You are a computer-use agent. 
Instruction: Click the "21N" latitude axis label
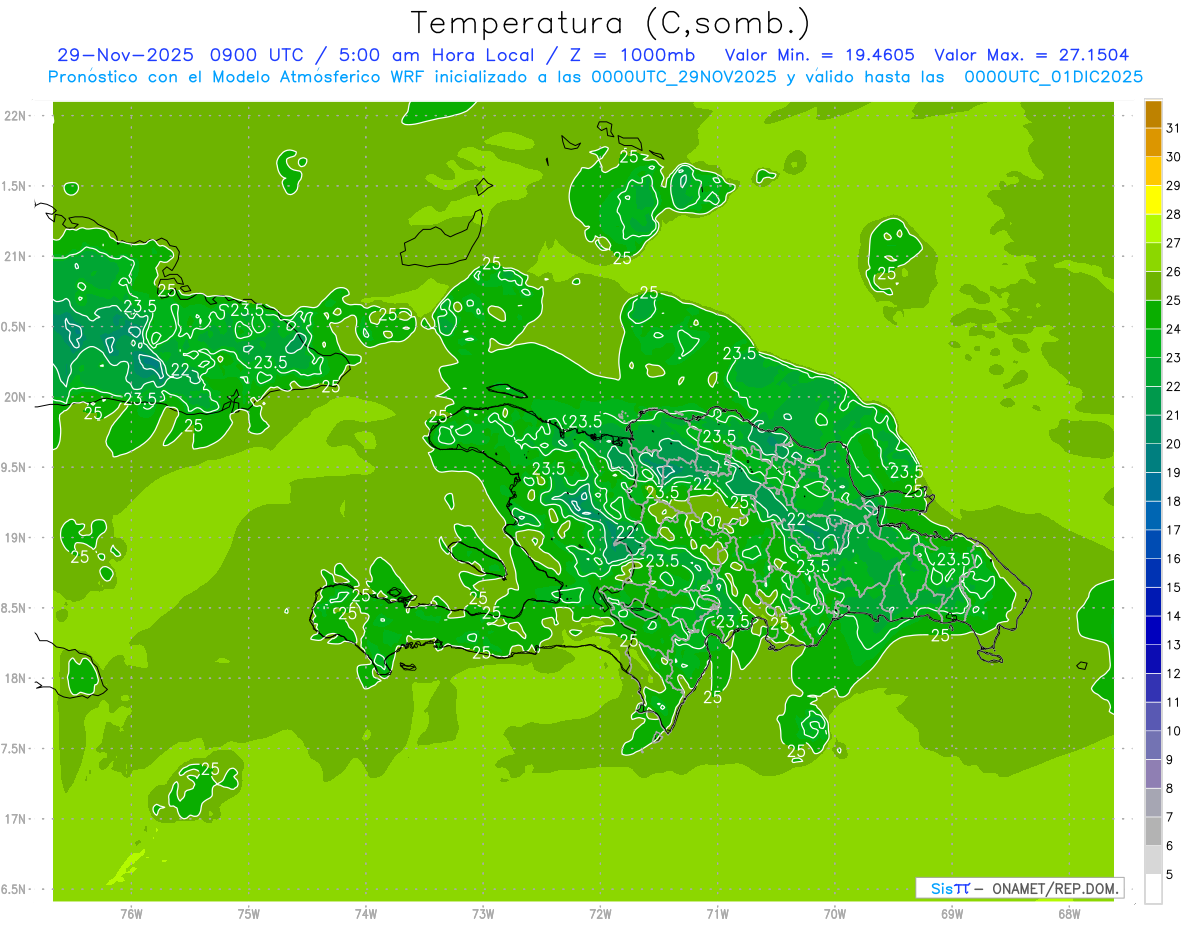tap(15, 256)
